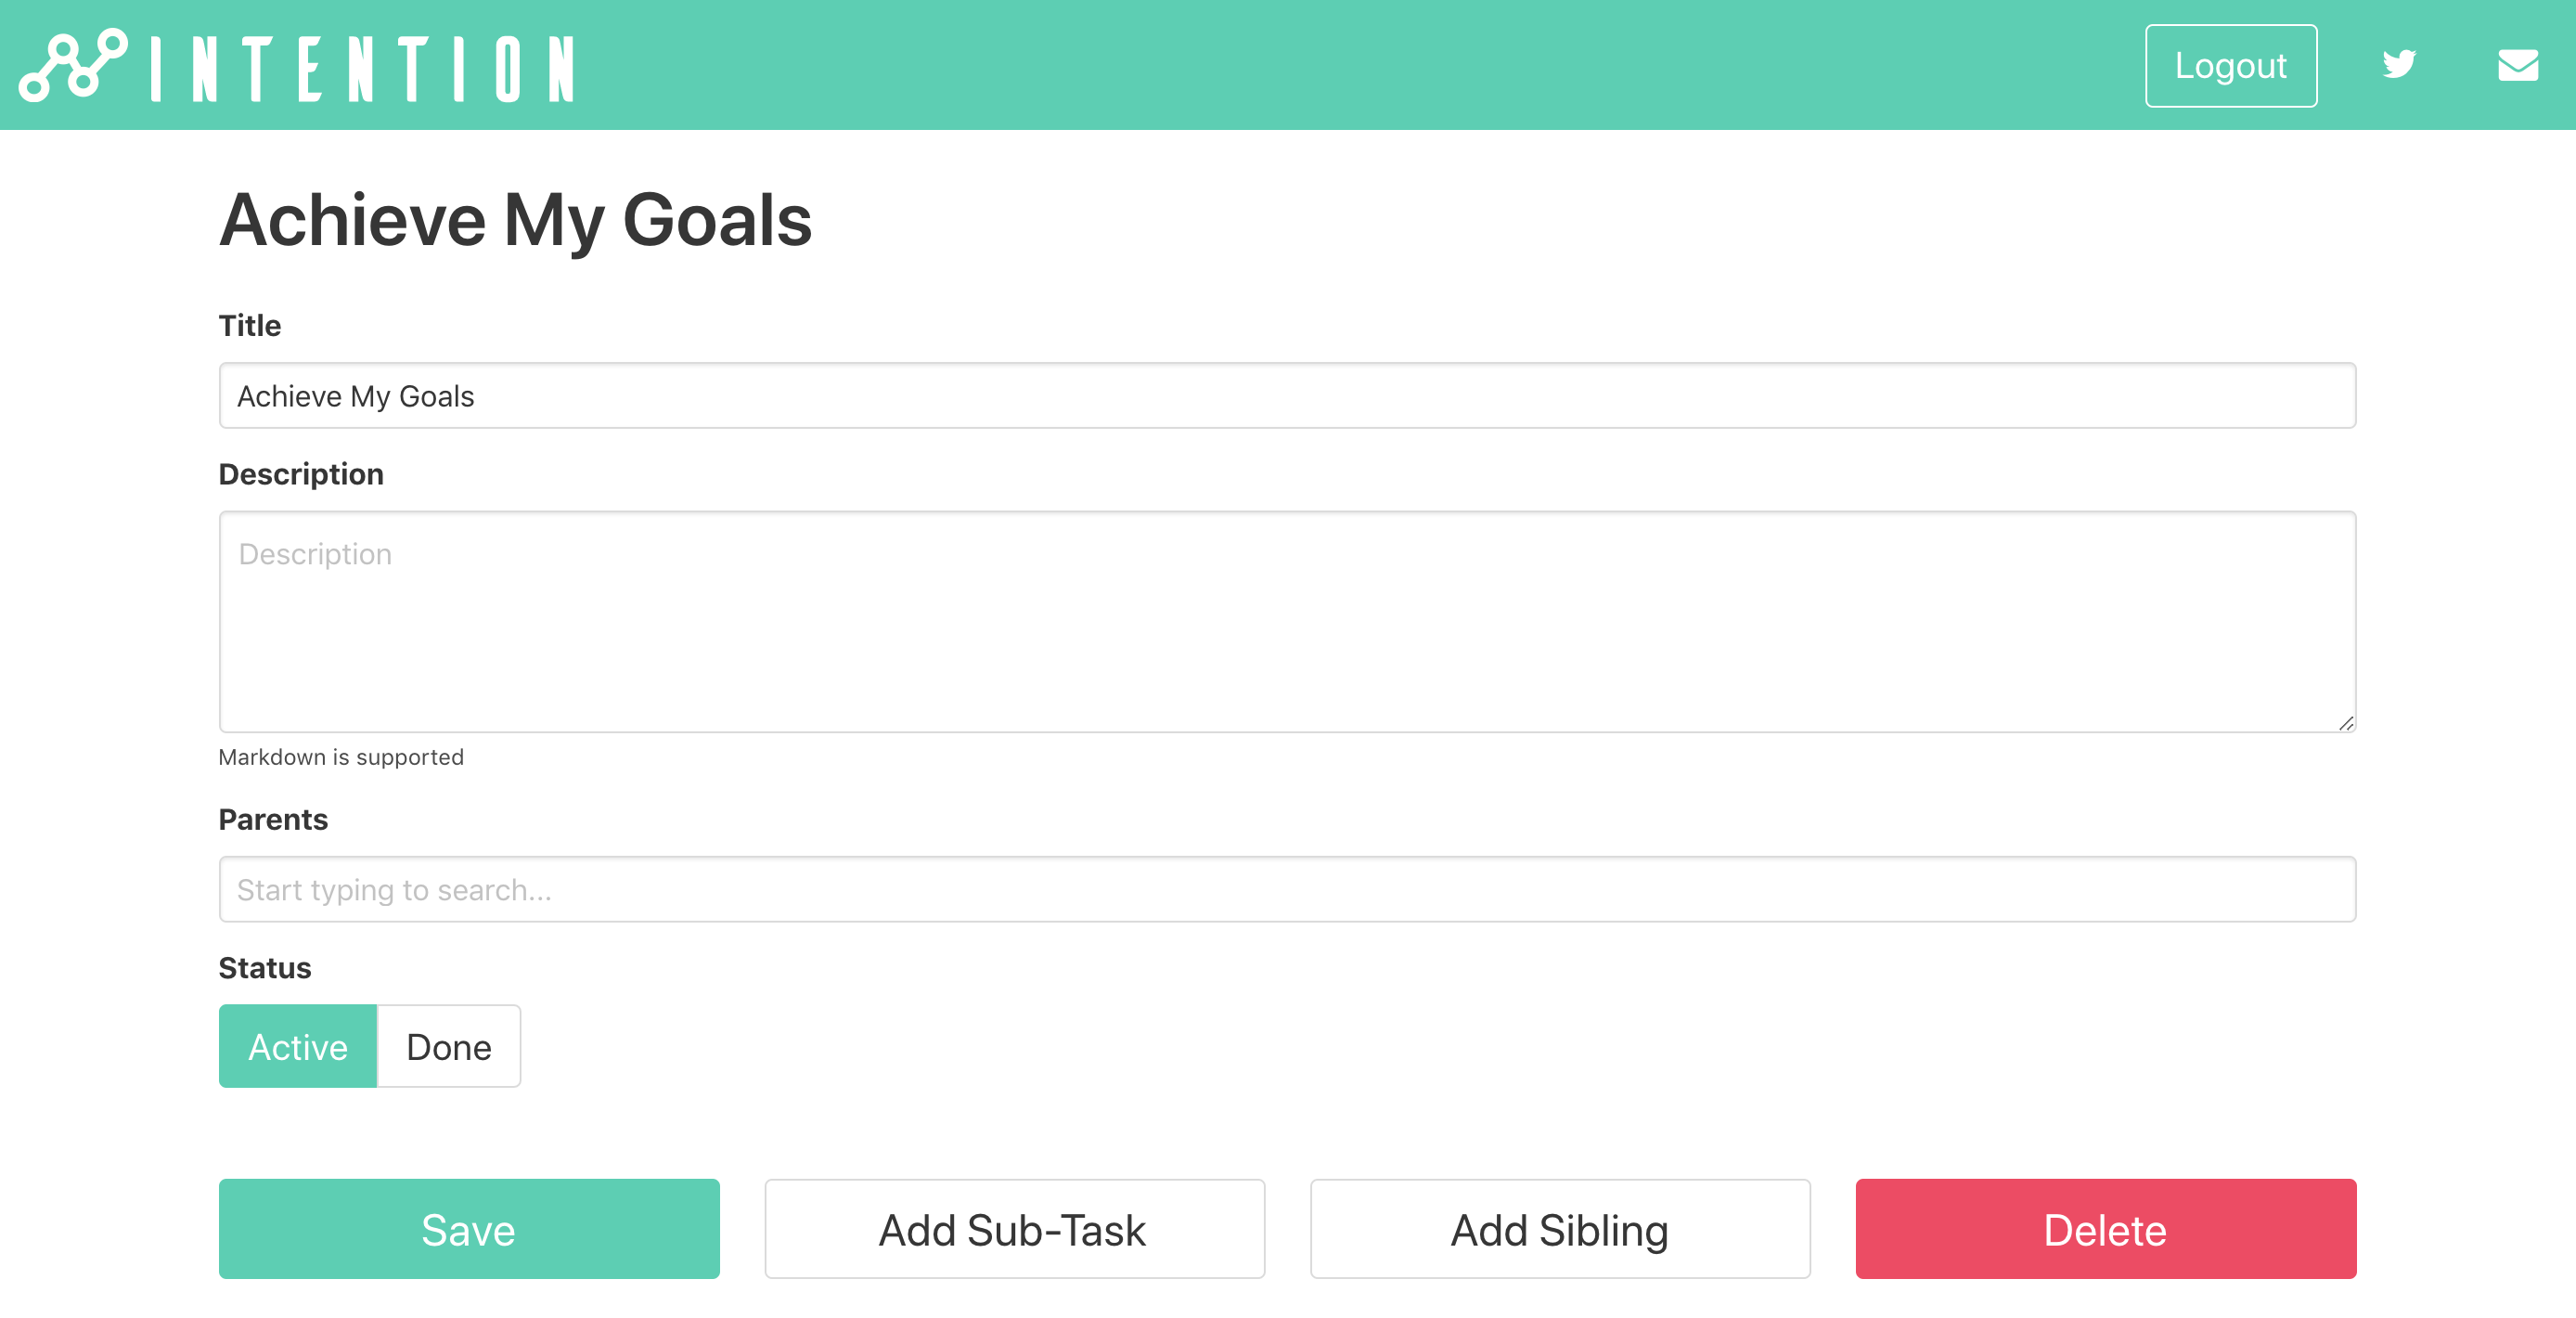
Task: Save the task changes
Action: point(469,1229)
